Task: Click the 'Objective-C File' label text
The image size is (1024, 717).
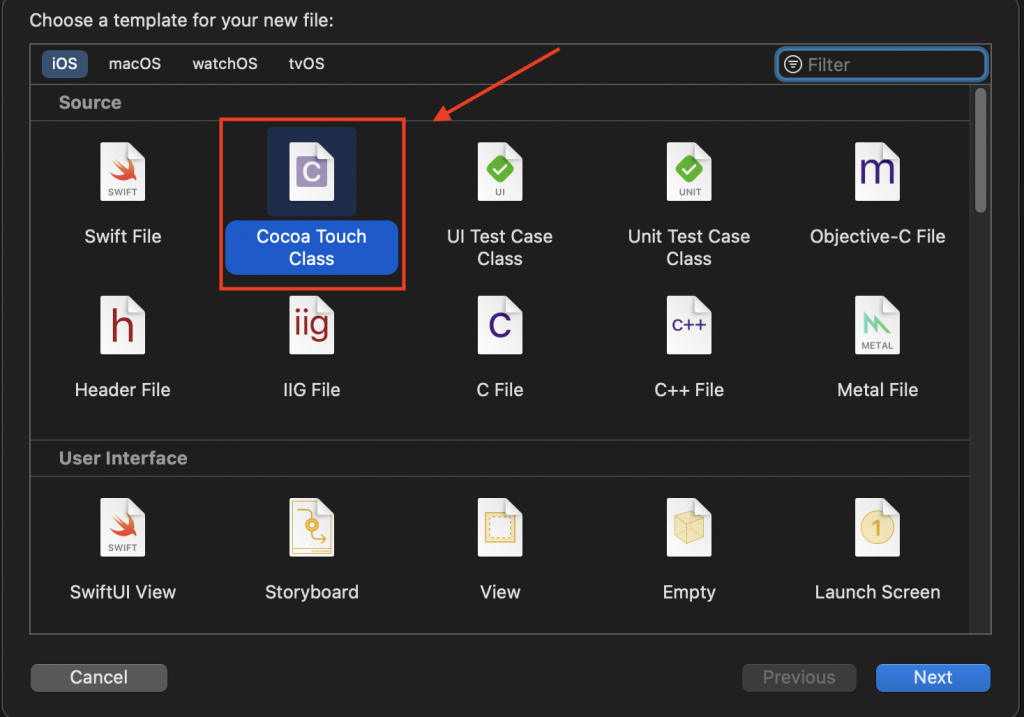Action: pos(877,236)
